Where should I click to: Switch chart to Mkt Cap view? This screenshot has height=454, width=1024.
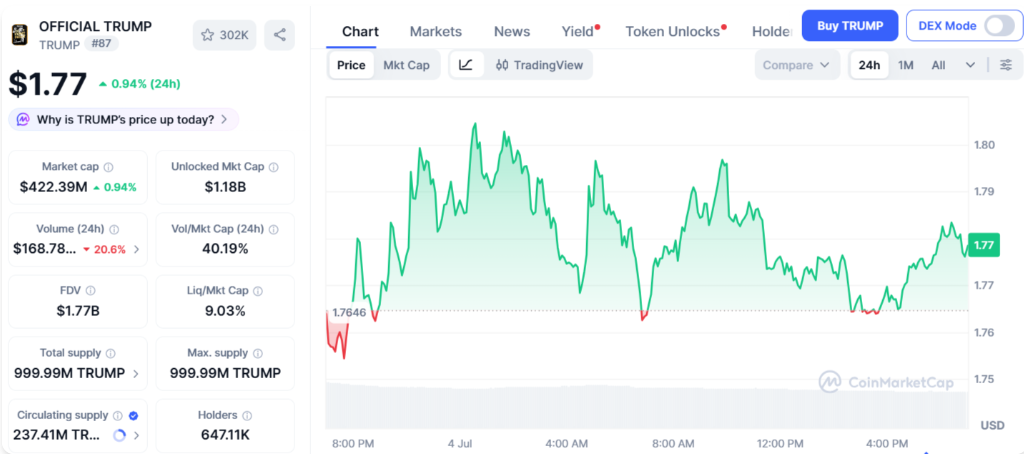[x=406, y=65]
